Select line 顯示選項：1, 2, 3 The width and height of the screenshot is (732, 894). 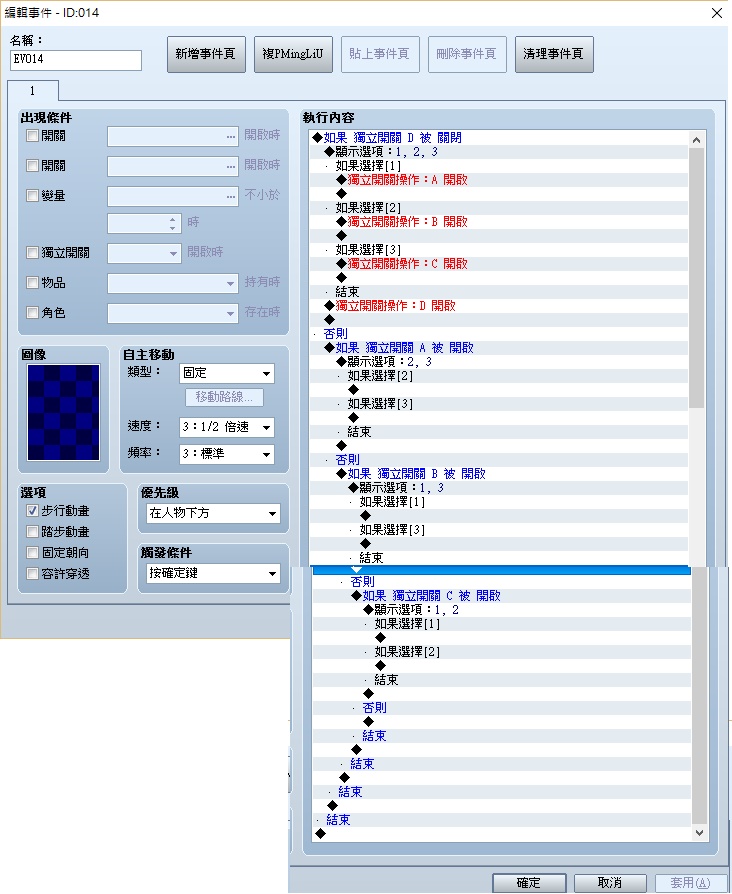[499, 152]
